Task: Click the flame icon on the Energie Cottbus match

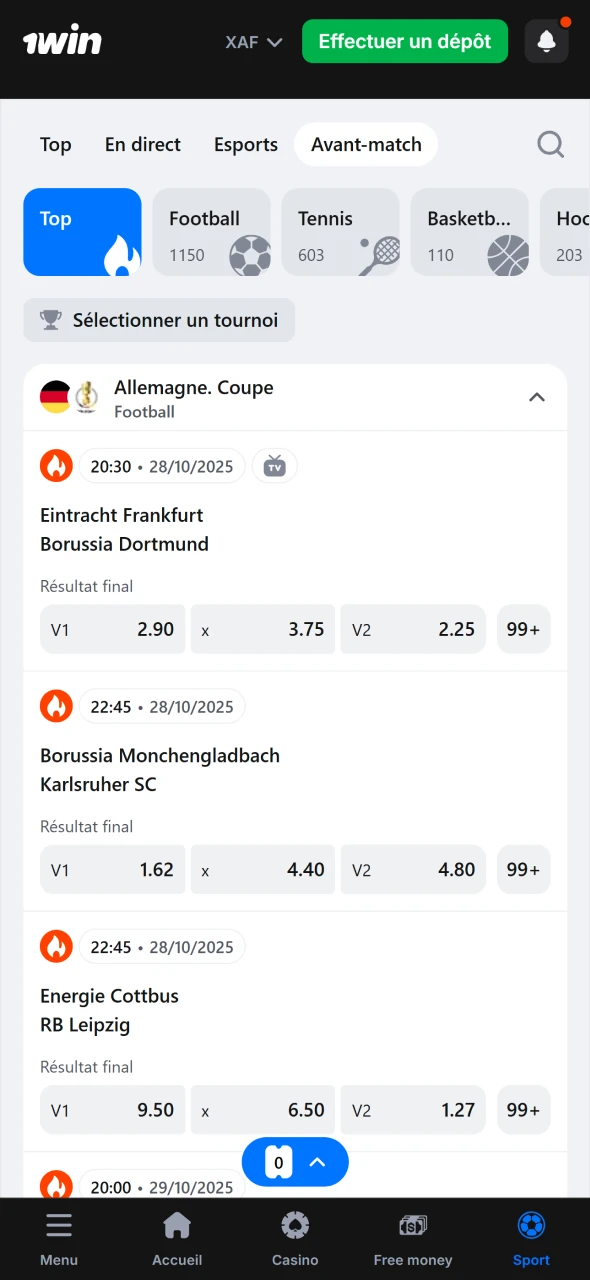Action: [56, 946]
